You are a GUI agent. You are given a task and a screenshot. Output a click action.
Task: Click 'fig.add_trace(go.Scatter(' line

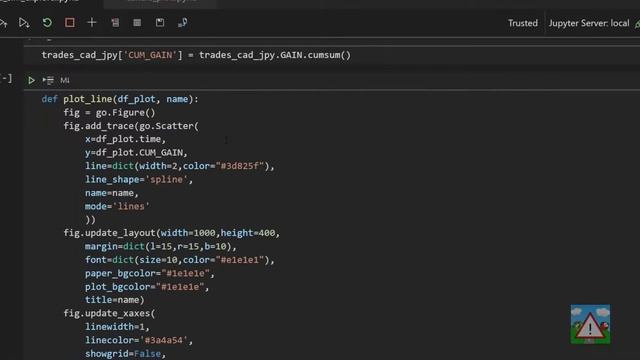point(131,126)
